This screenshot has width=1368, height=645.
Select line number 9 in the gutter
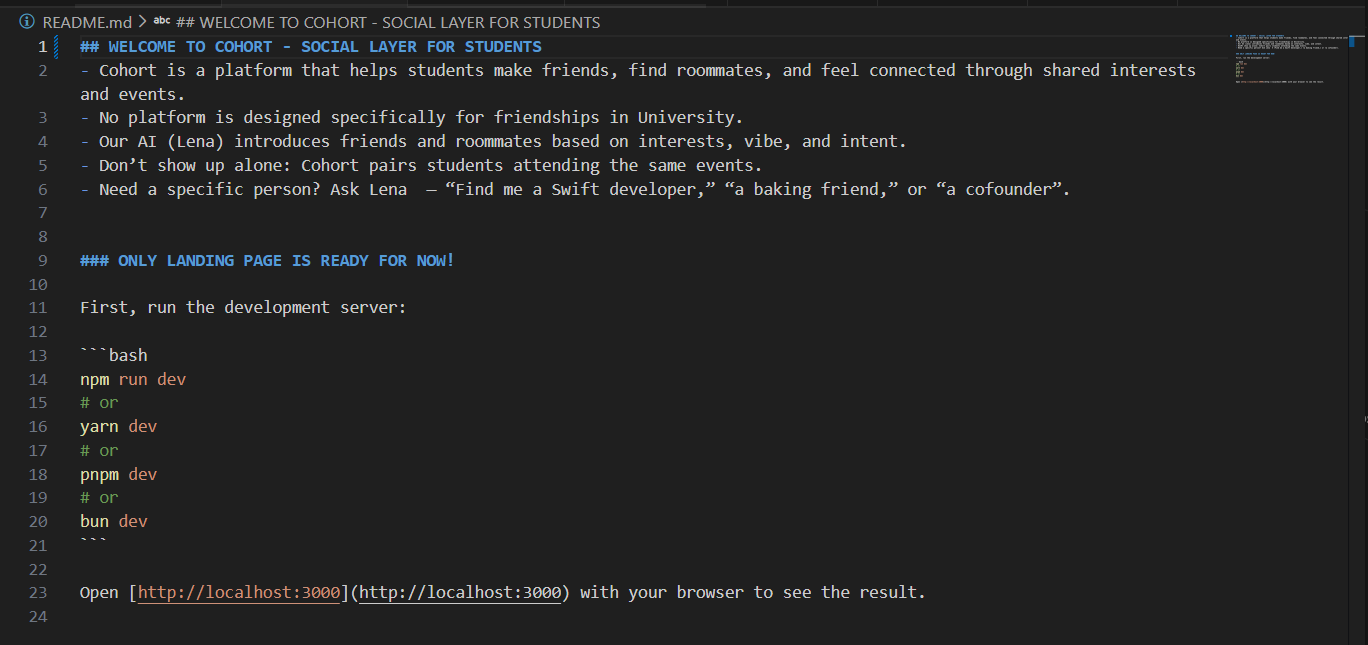[42, 261]
